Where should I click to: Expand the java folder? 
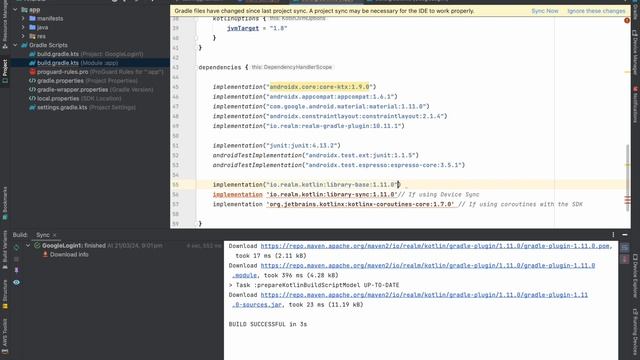click(23, 27)
